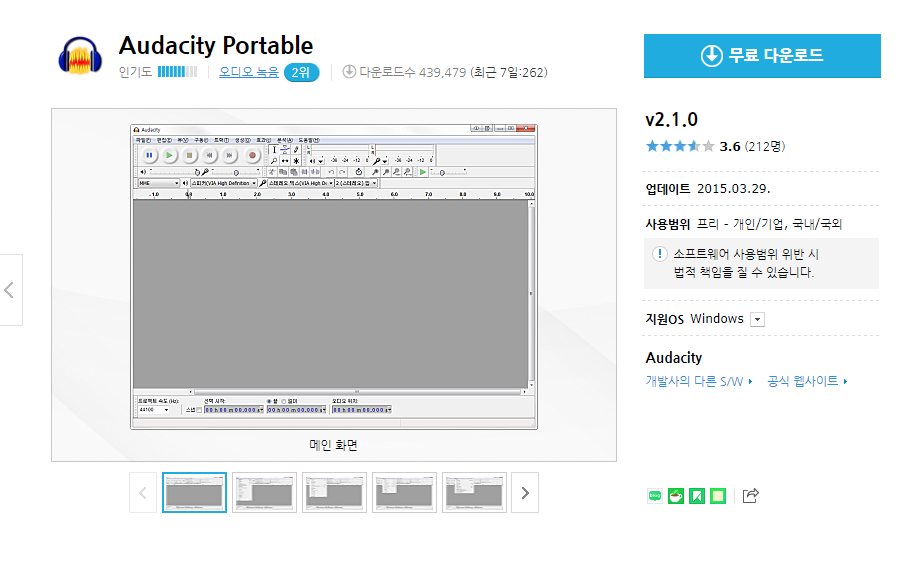Click the 2위 ranking badge
This screenshot has height=562, width=909.
coord(301,72)
